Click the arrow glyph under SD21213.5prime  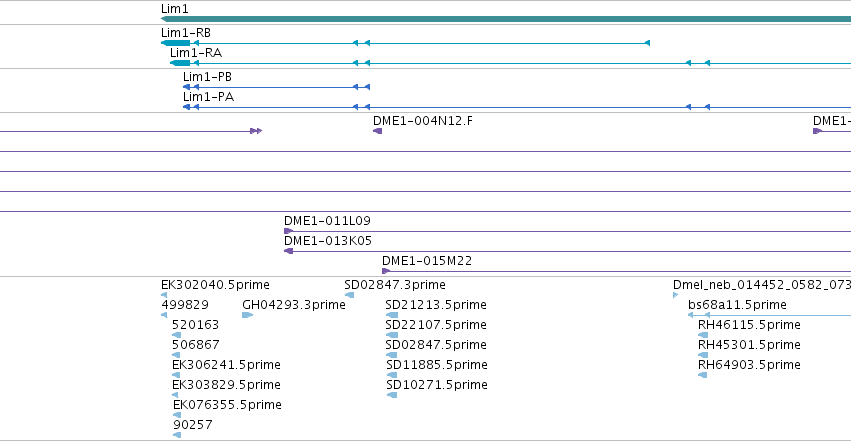(x=392, y=315)
